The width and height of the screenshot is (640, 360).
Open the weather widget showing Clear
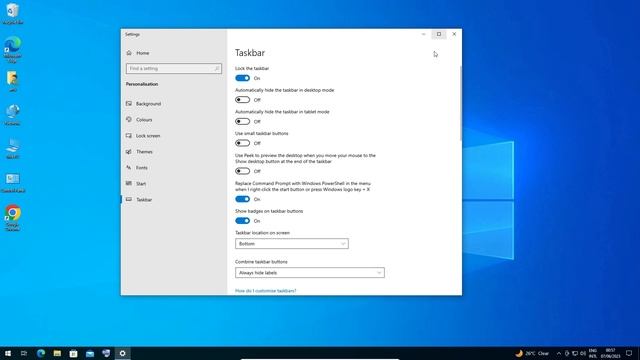(x=532, y=353)
